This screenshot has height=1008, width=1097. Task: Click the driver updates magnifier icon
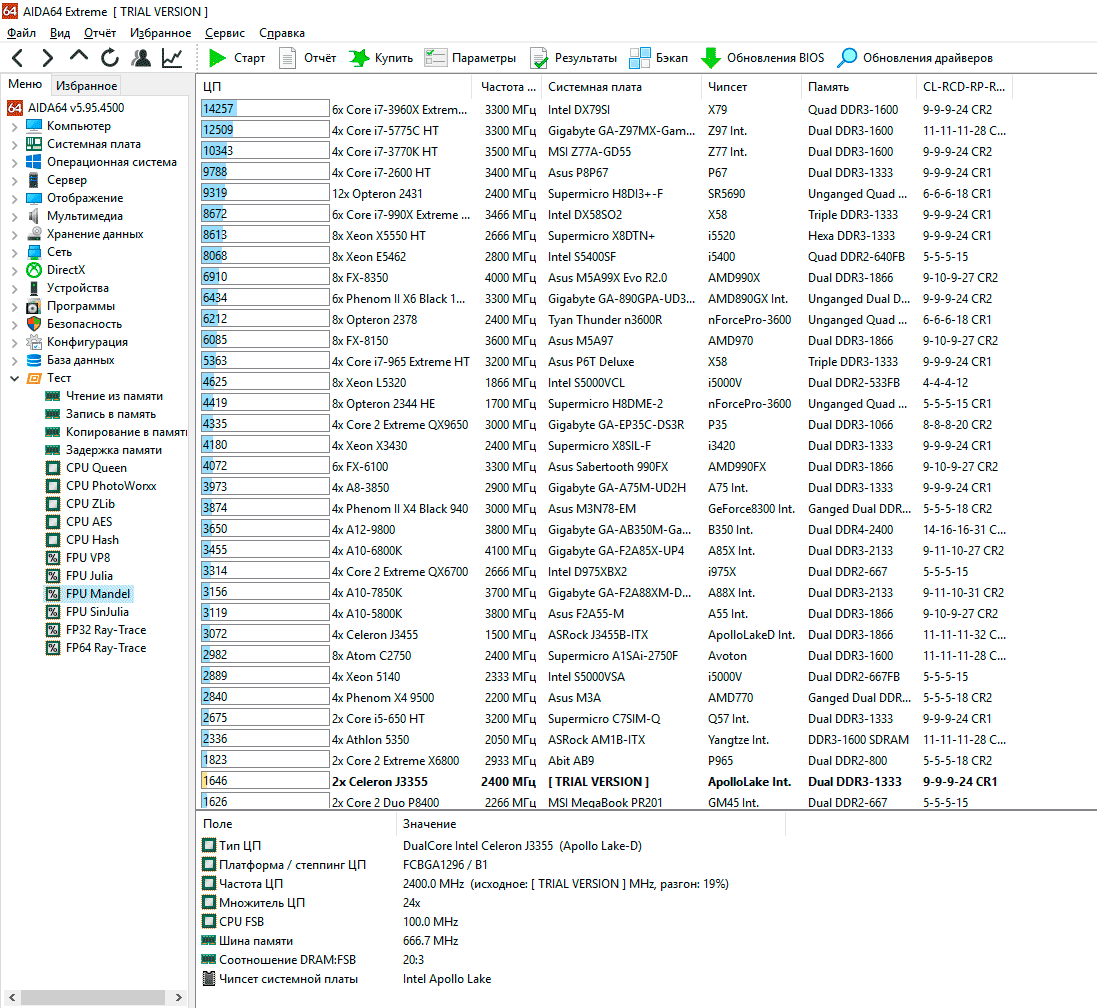pyautogui.click(x=847, y=58)
